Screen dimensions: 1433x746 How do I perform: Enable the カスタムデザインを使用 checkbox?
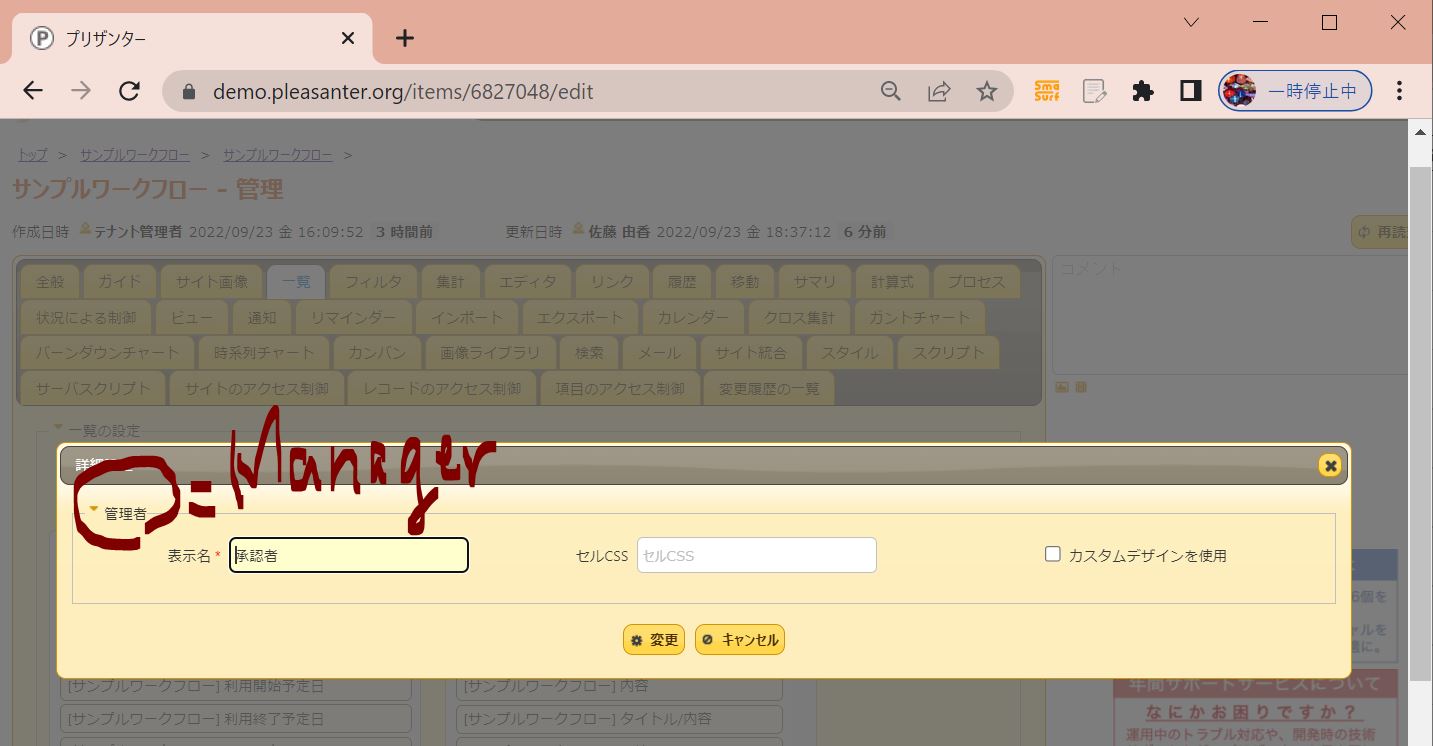click(1052, 554)
